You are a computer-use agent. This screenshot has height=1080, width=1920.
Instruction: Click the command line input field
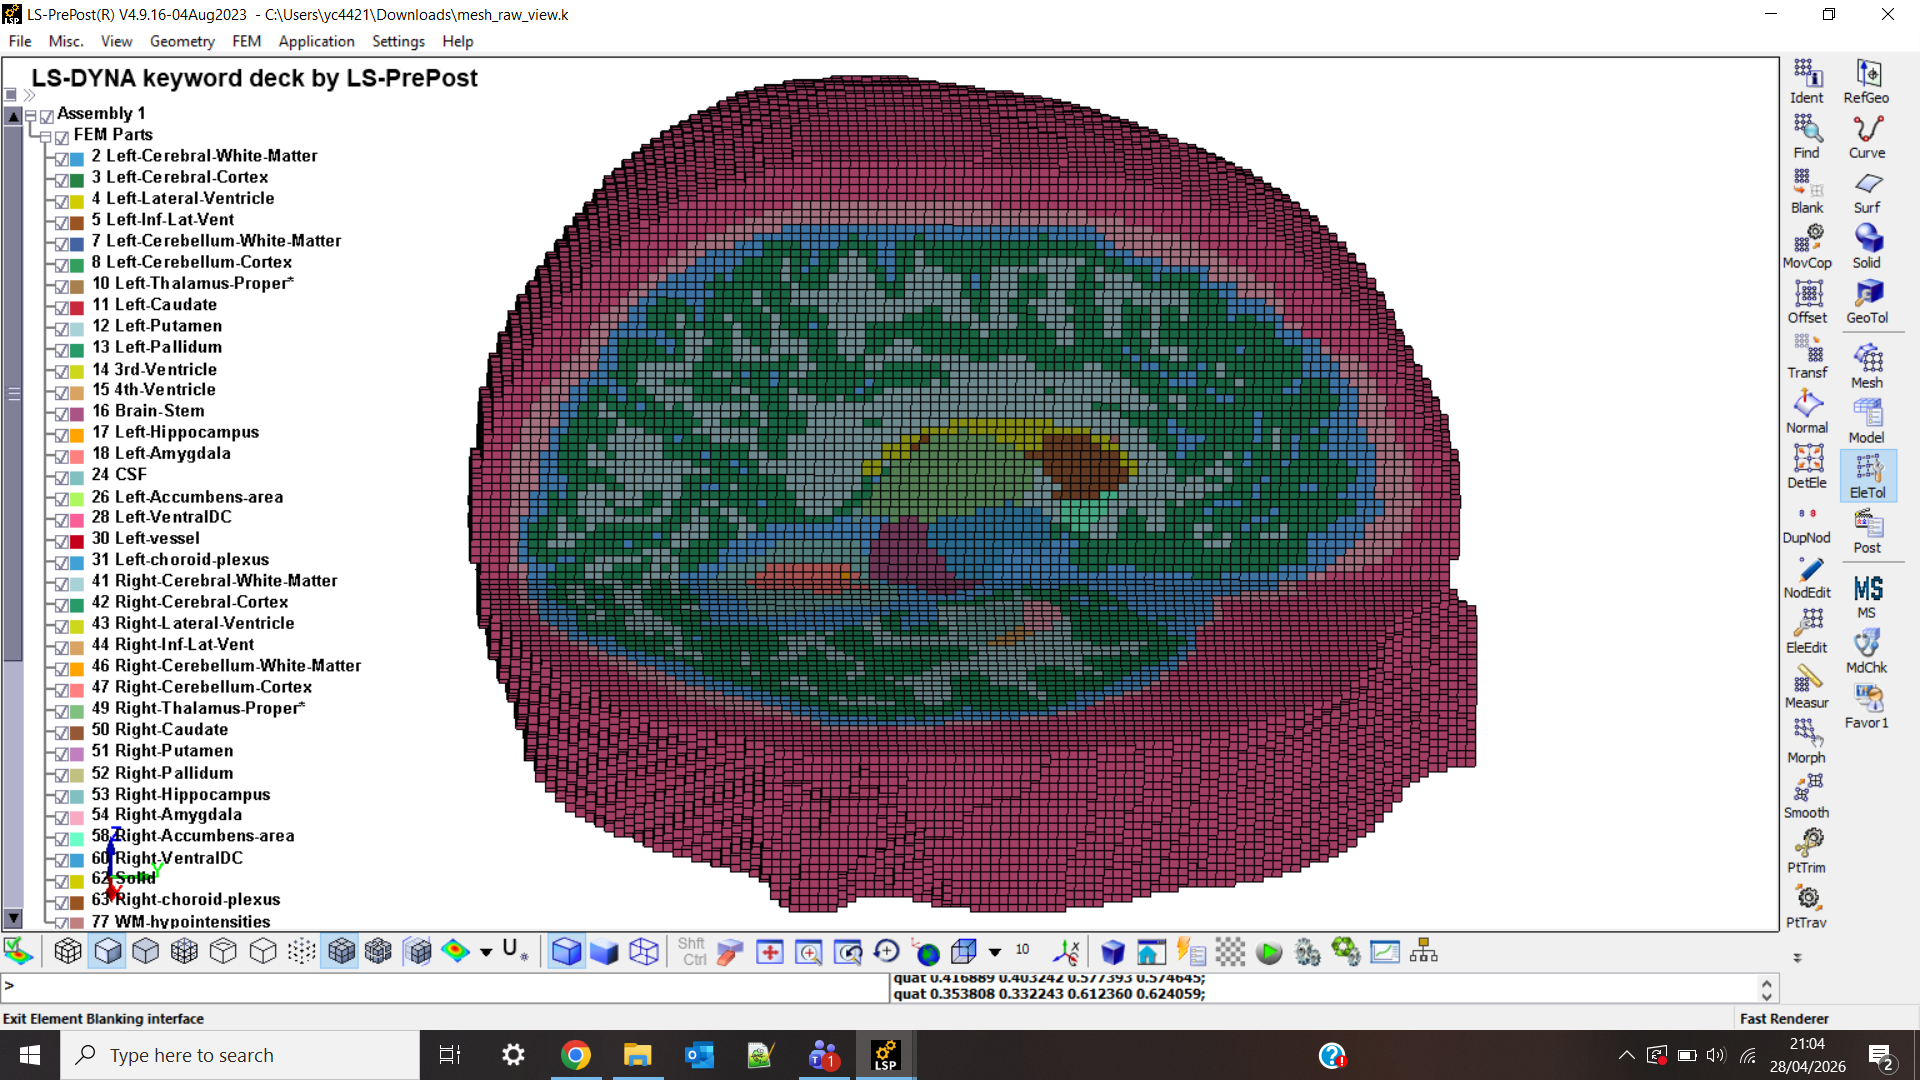[445, 986]
